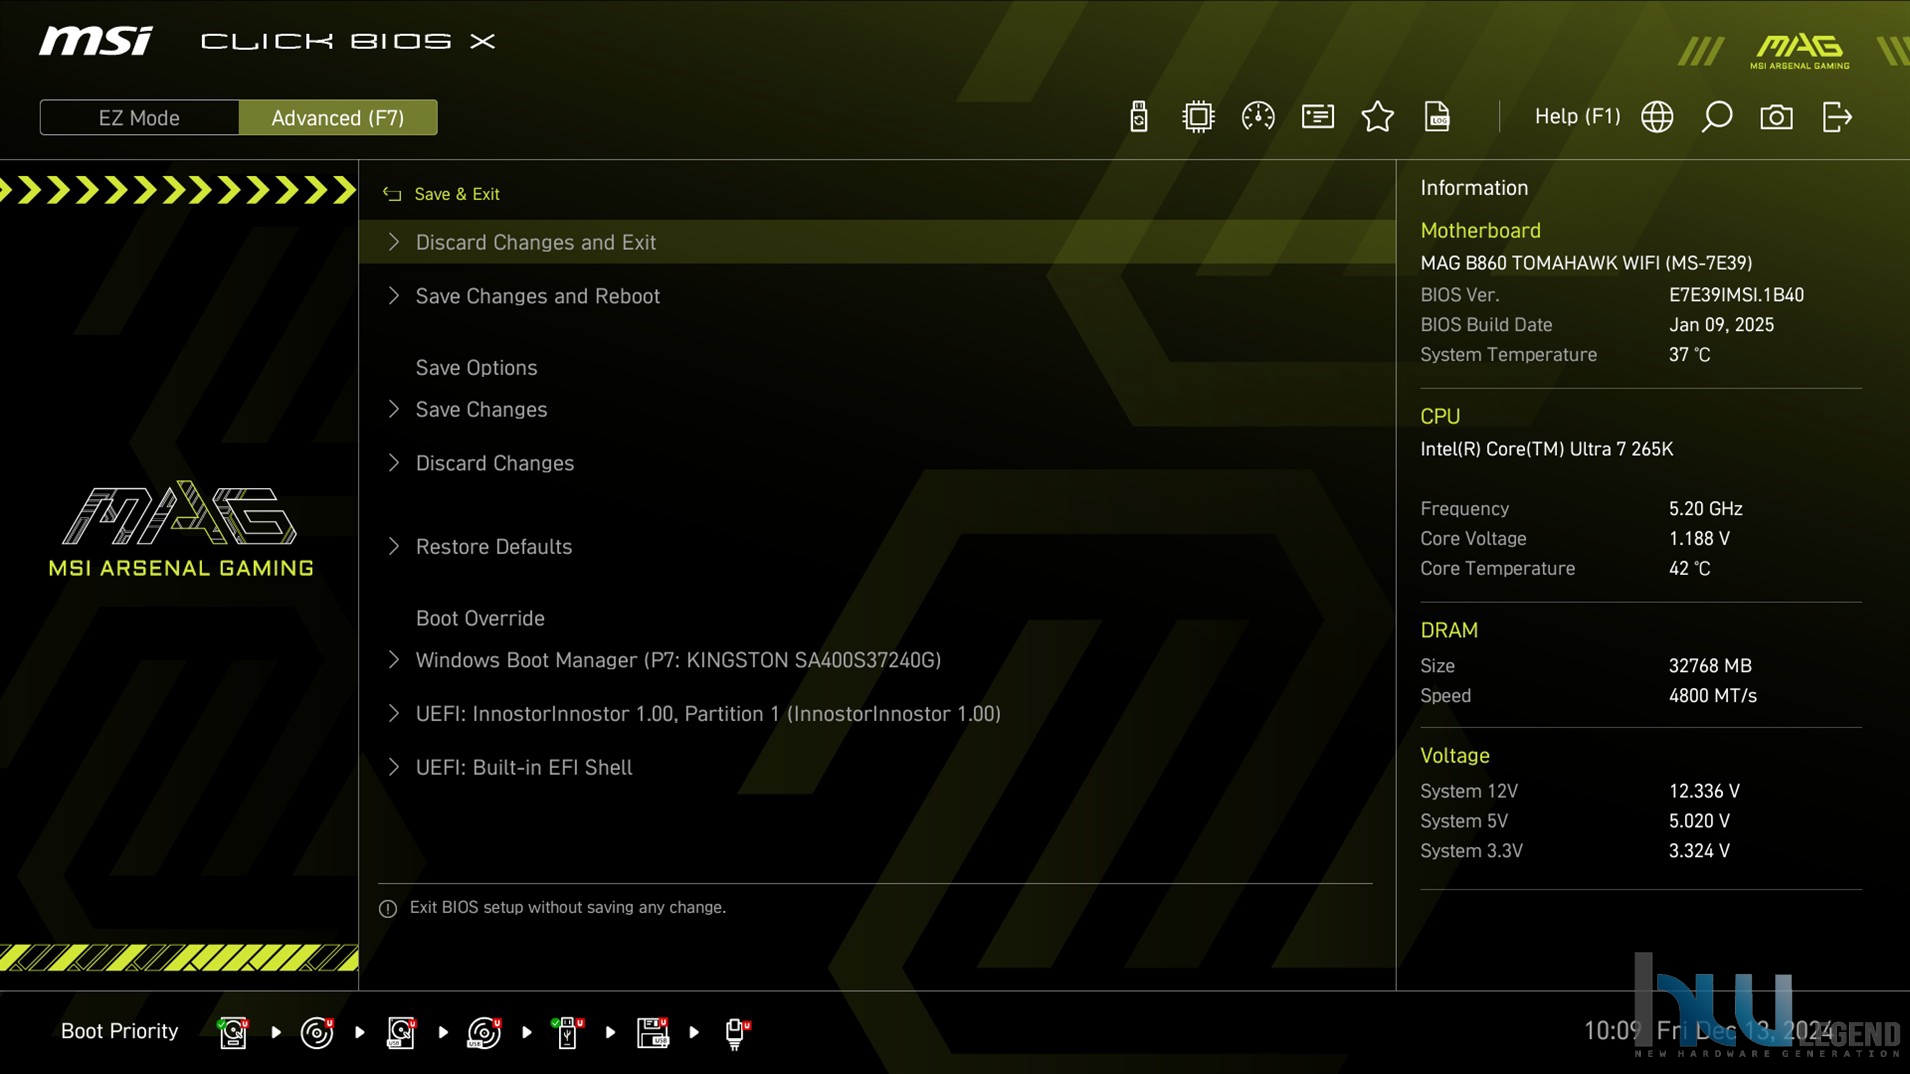The image size is (1910, 1074).
Task: Click the MSI logo in header
Action: (96, 41)
